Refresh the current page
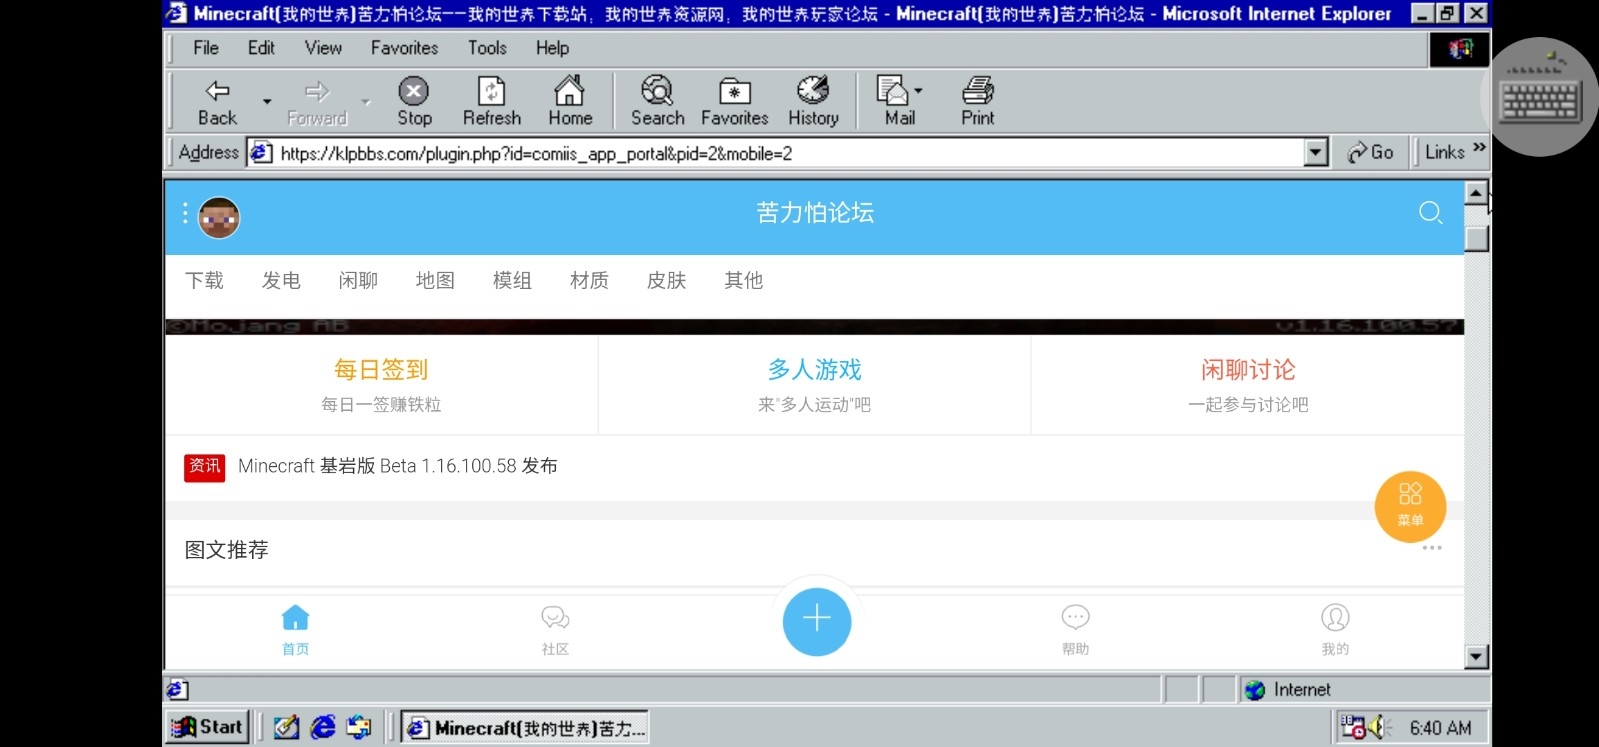The image size is (1599, 747). pos(492,102)
